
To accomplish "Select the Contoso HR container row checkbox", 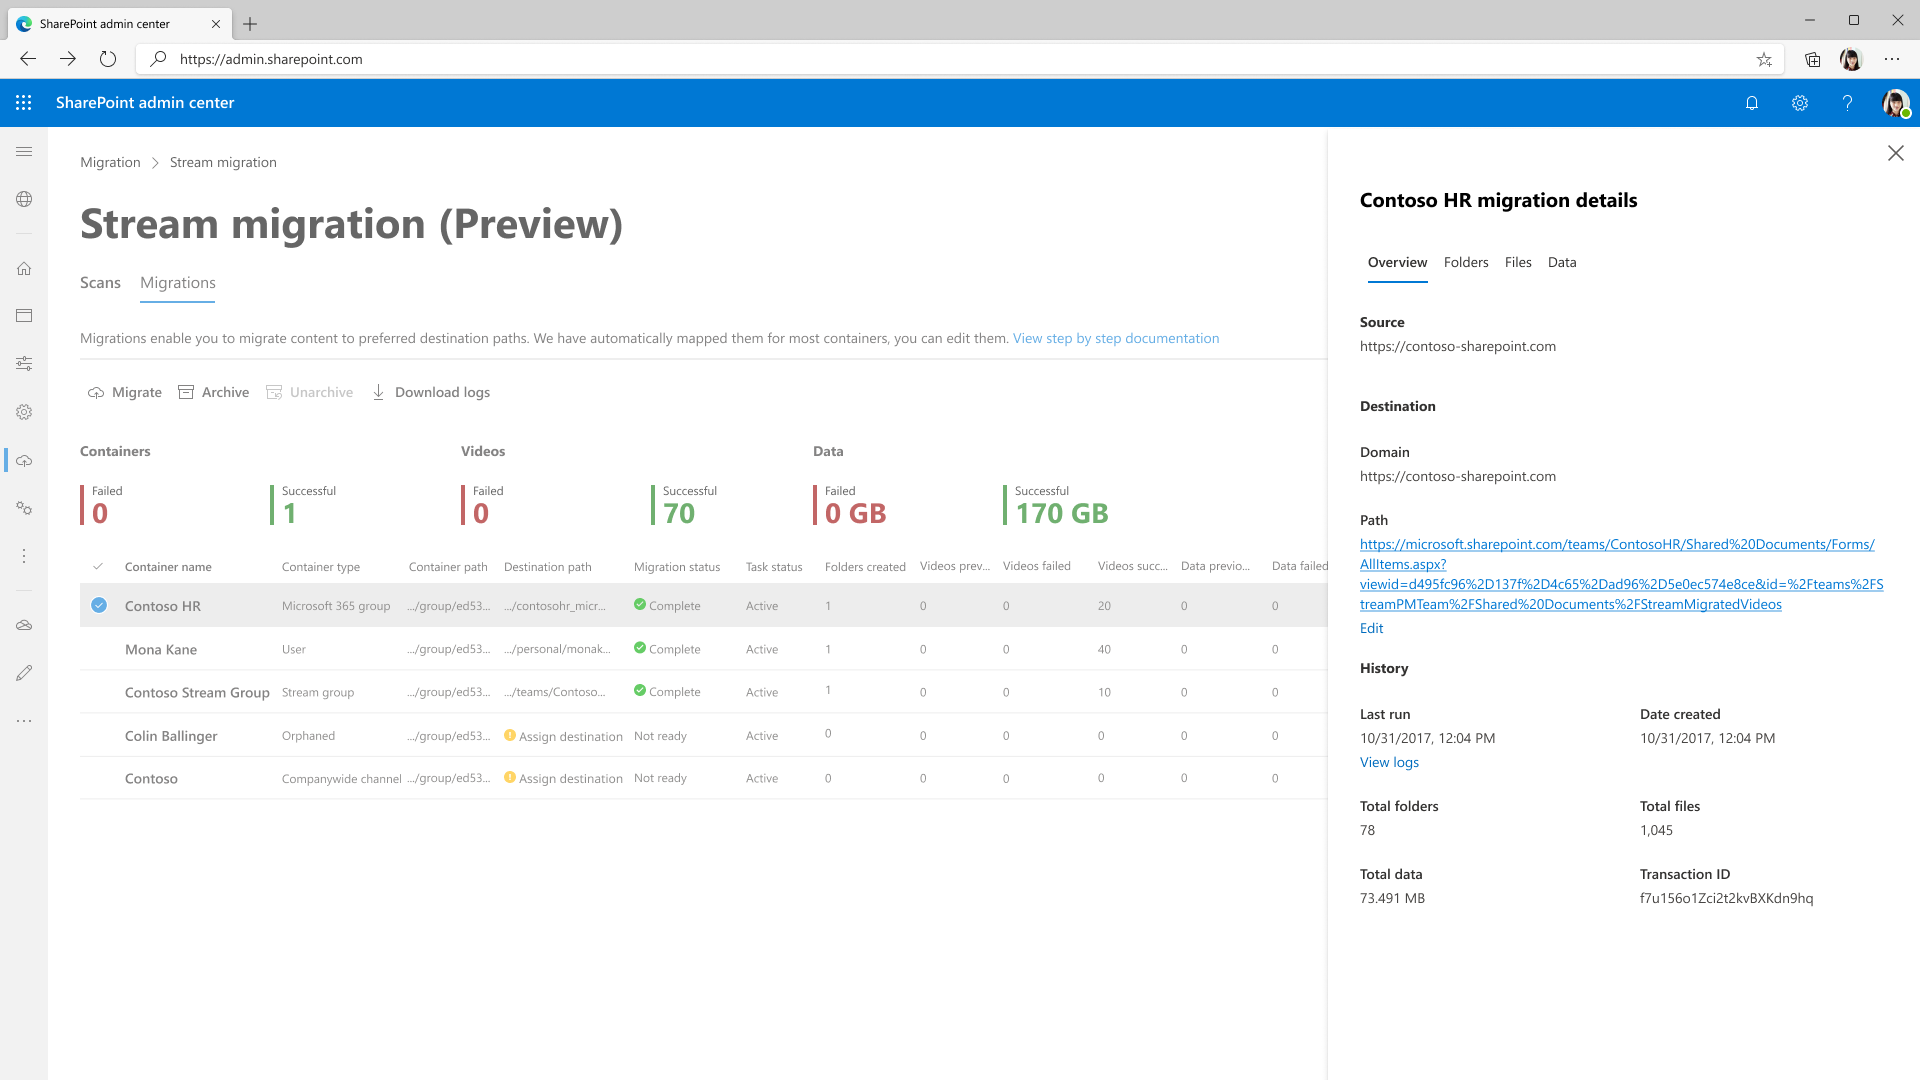I will click(x=99, y=604).
